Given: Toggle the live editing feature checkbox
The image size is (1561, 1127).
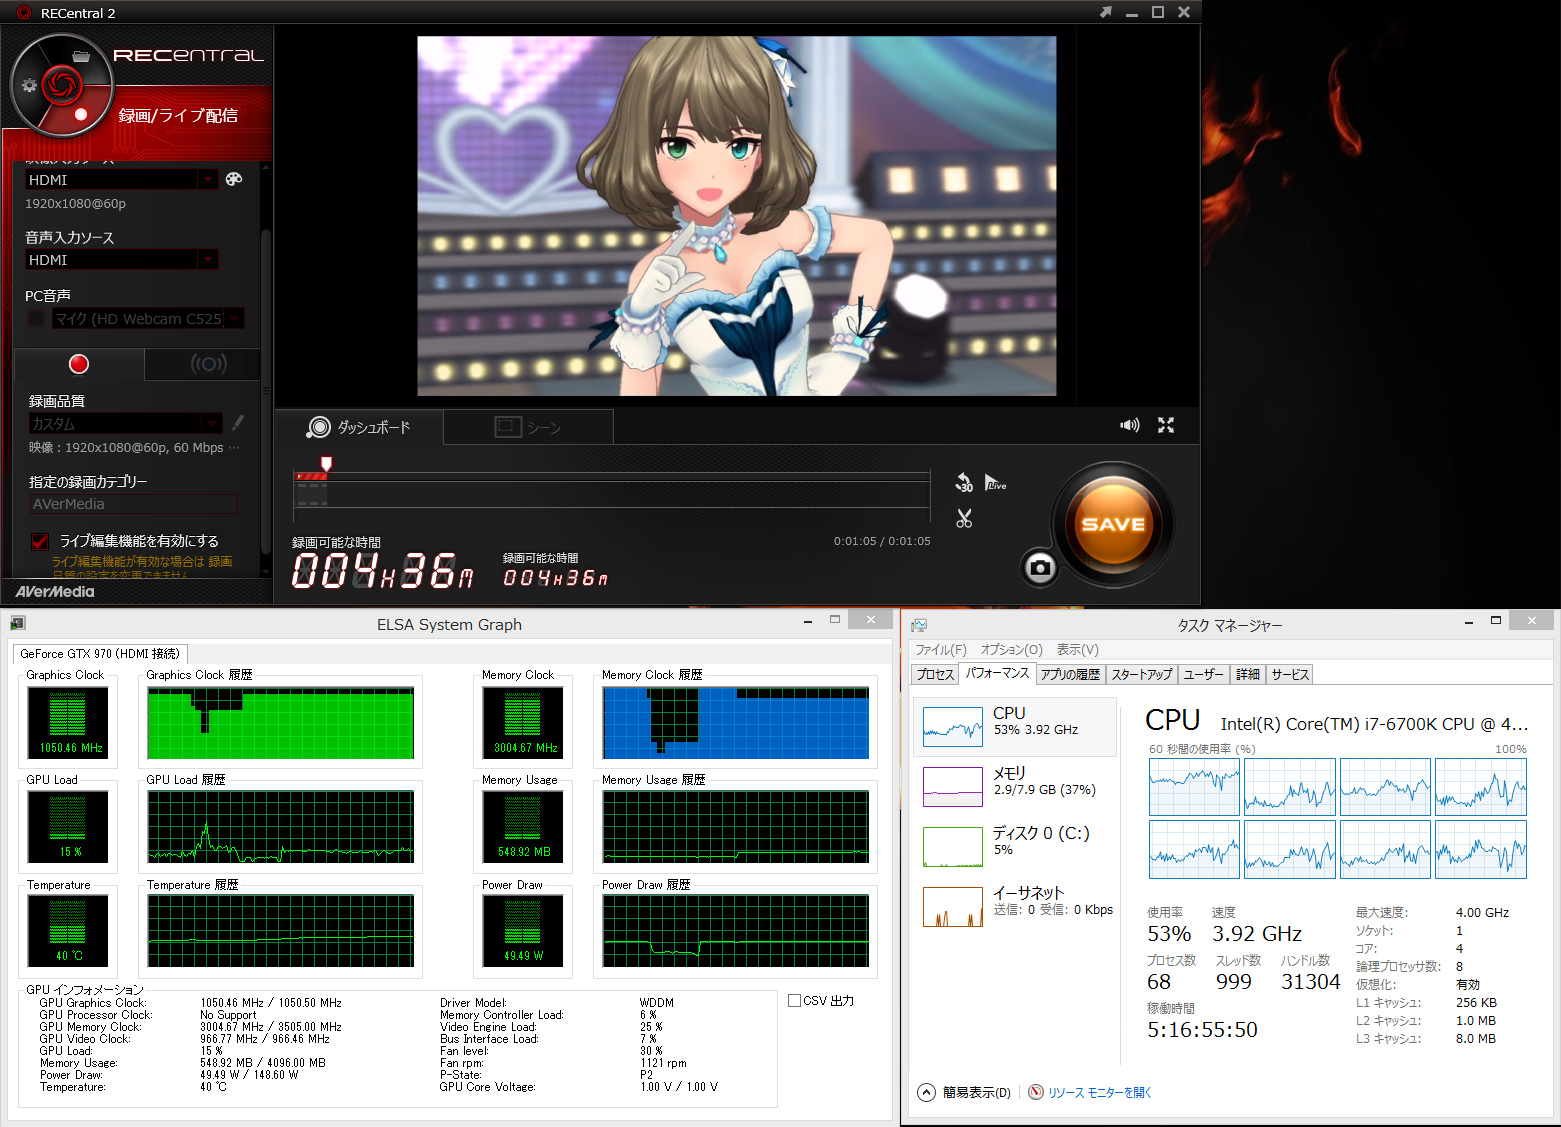Looking at the screenshot, I should tap(40, 541).
